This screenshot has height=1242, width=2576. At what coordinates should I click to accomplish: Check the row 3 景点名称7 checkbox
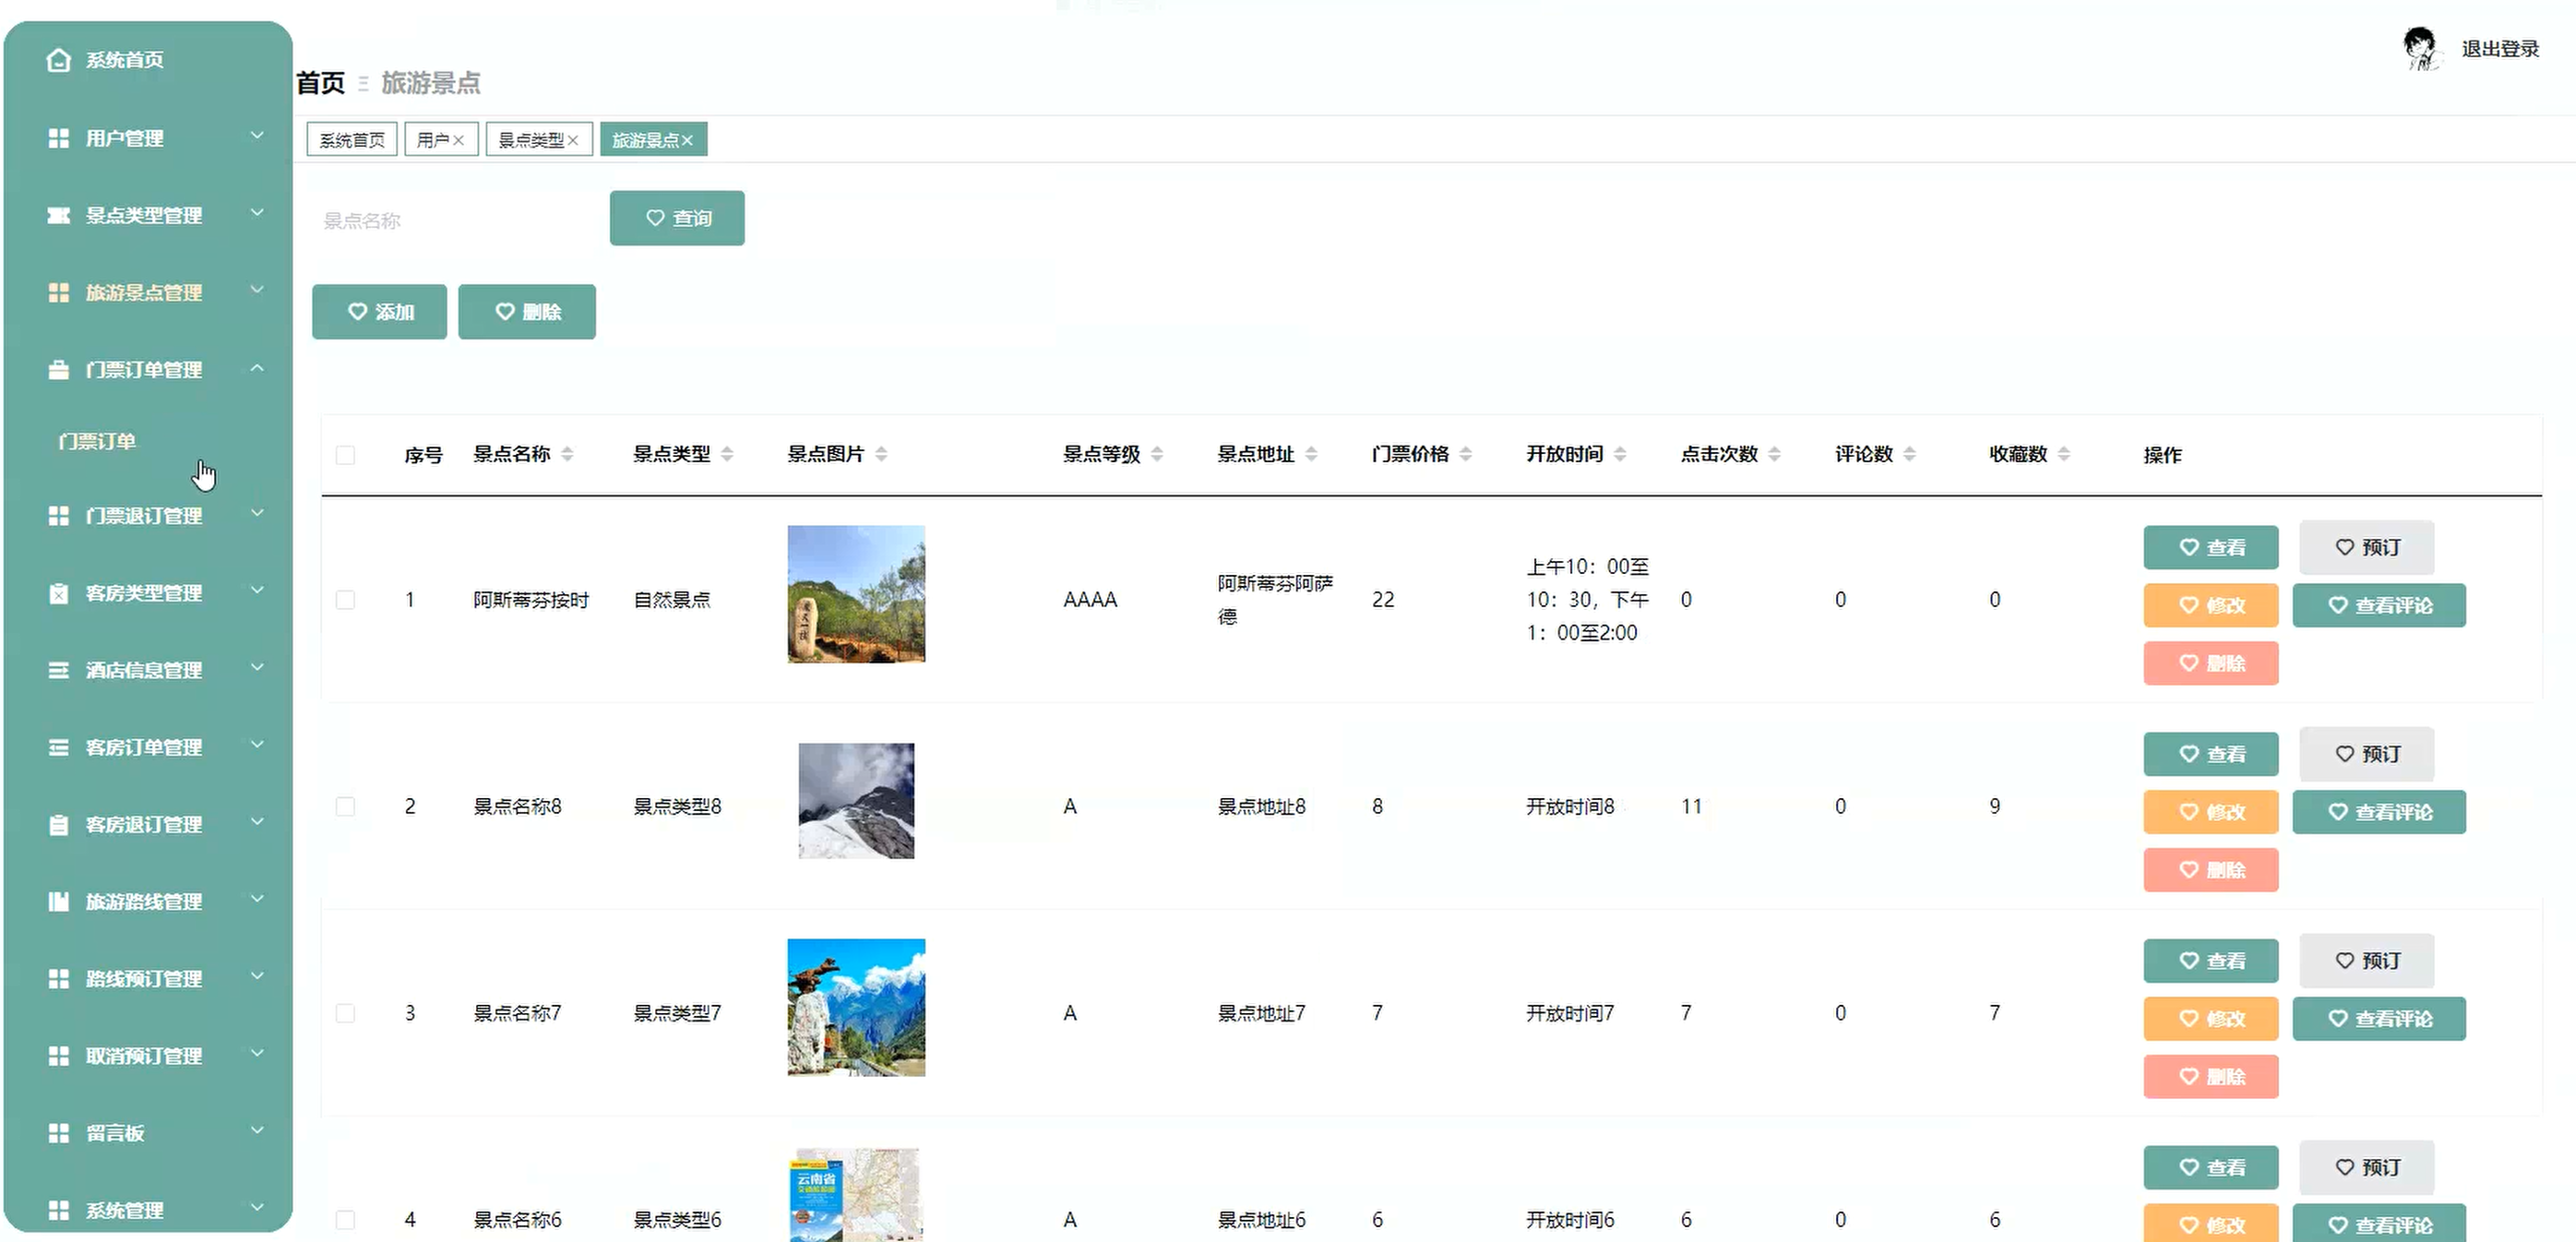[x=345, y=1013]
